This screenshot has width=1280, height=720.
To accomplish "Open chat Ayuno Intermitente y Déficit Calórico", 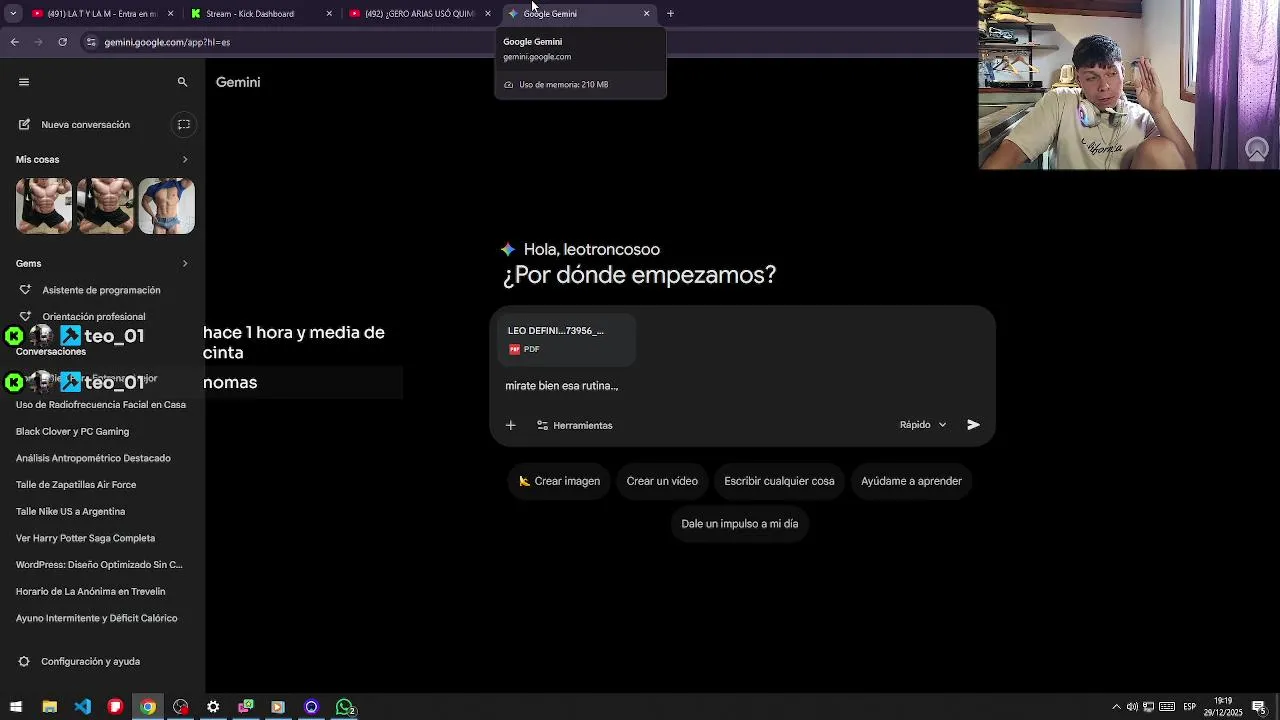I will (x=96, y=618).
